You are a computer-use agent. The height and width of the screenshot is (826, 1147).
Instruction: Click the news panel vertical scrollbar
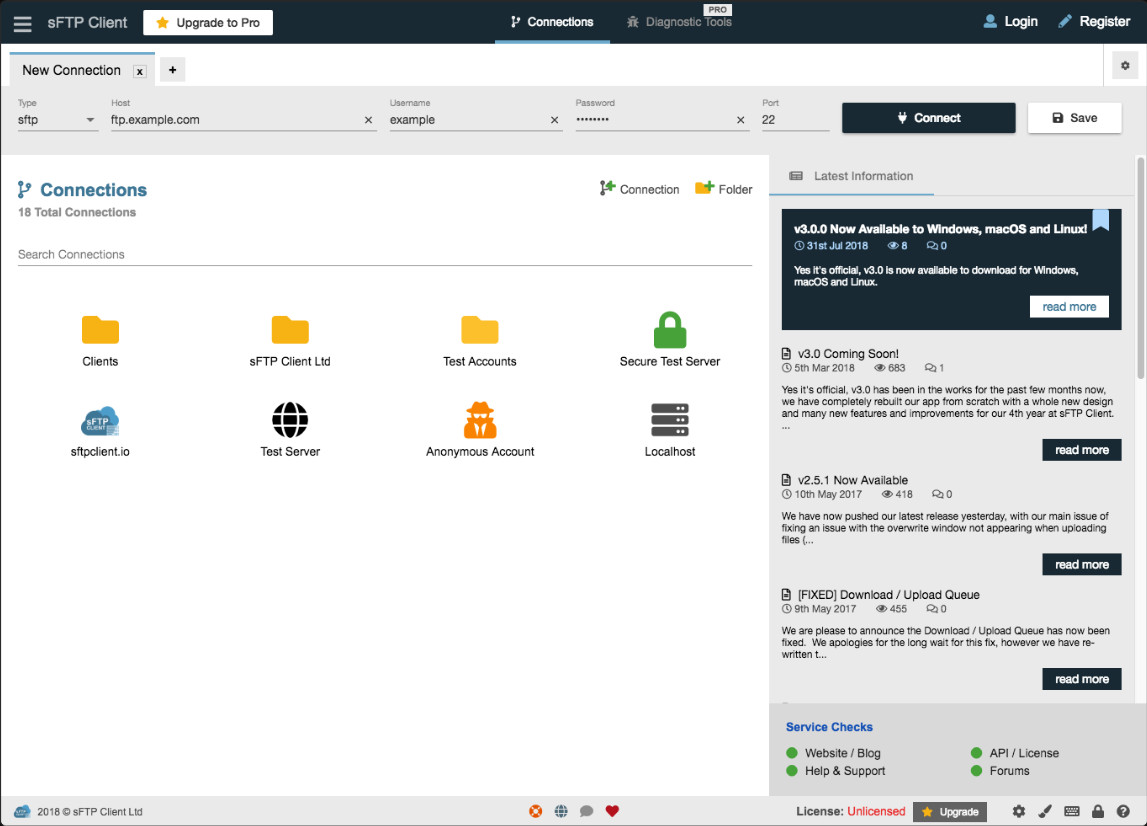[1140, 268]
